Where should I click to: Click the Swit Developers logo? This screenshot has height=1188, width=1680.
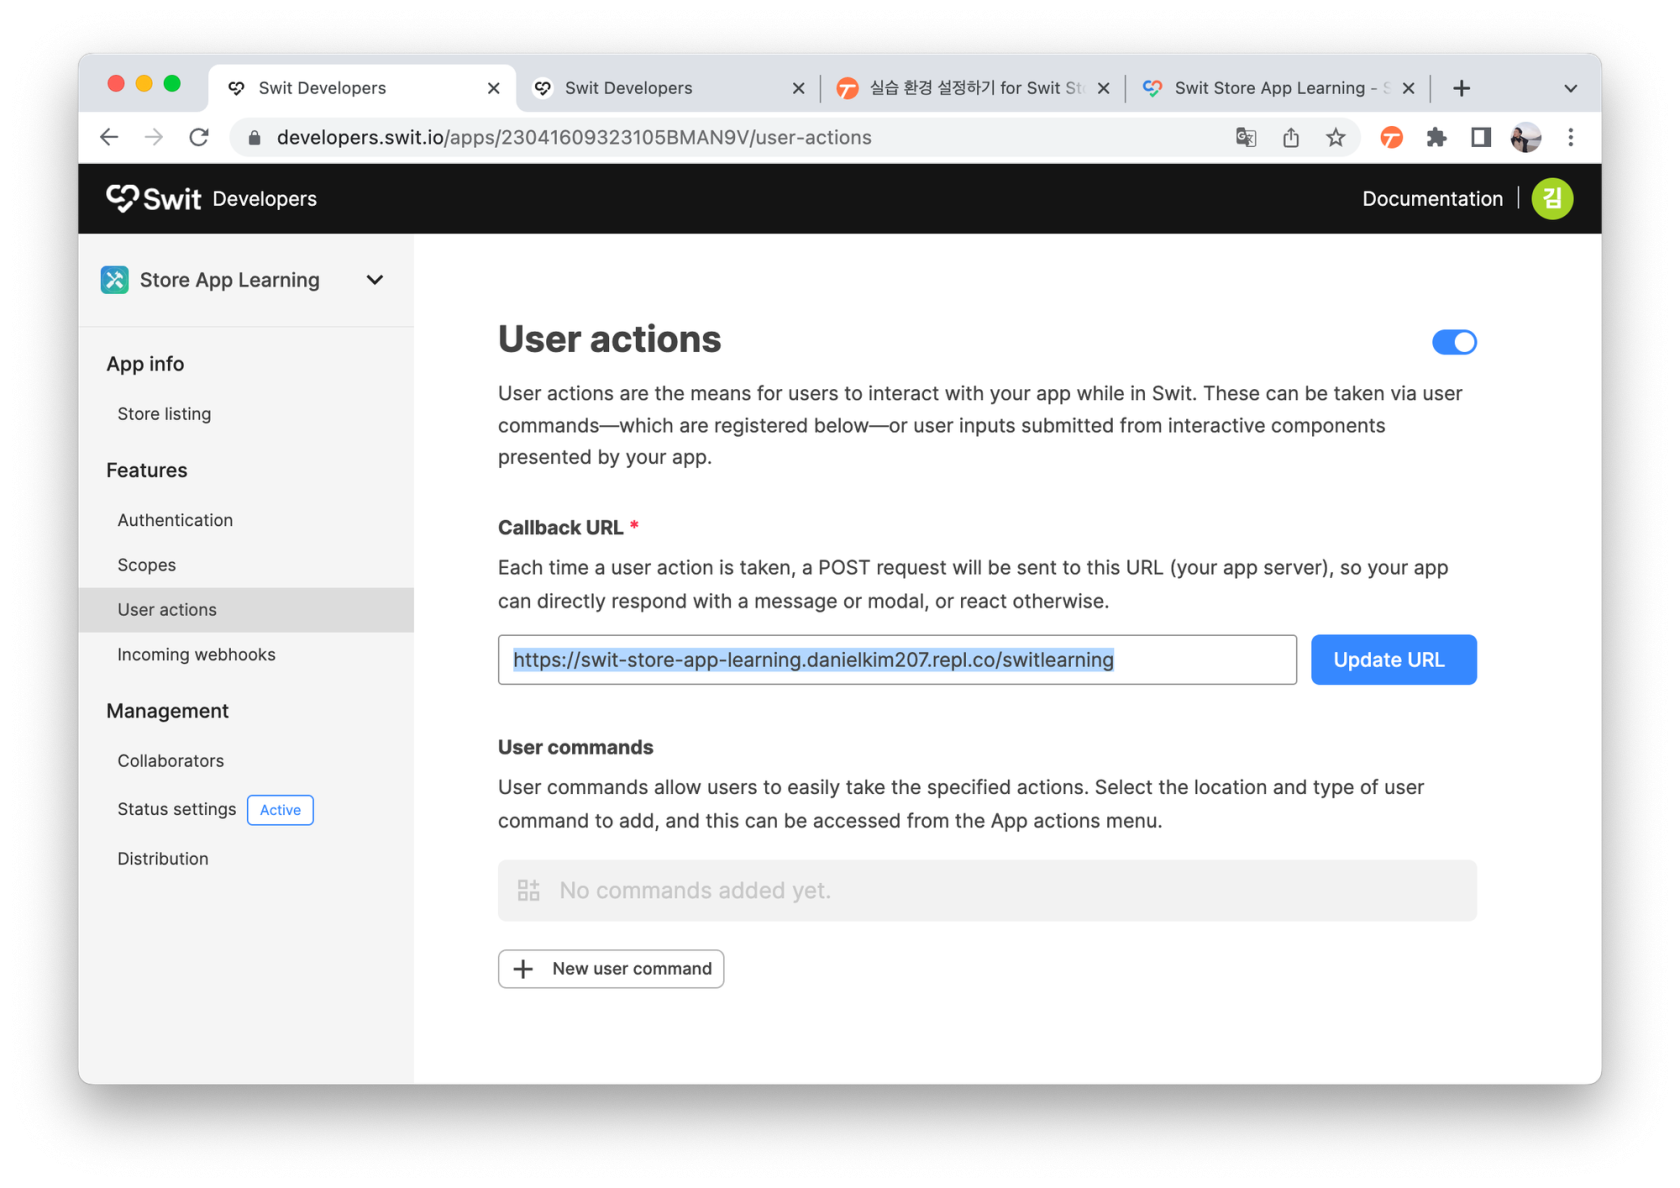[x=211, y=199]
